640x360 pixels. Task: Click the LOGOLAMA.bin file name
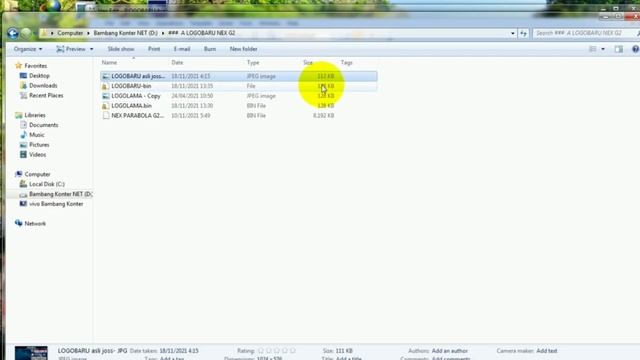pyautogui.click(x=131, y=106)
